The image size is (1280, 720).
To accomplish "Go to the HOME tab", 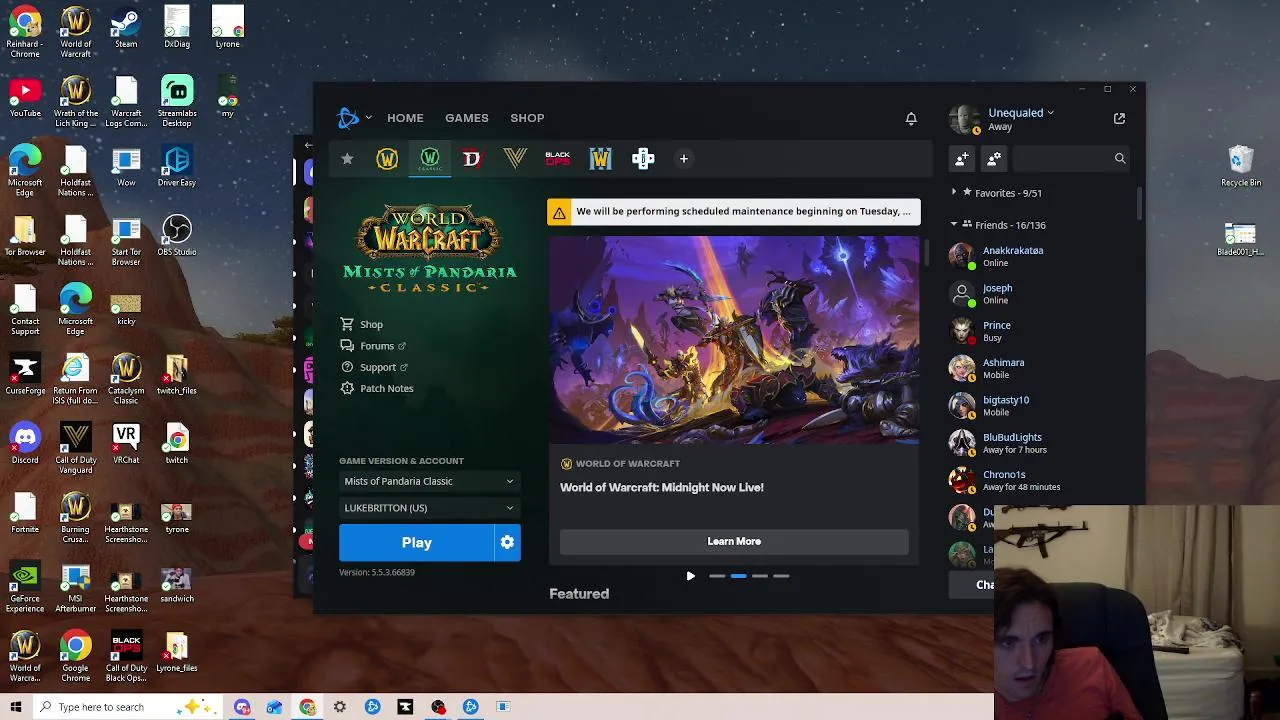I will point(405,118).
